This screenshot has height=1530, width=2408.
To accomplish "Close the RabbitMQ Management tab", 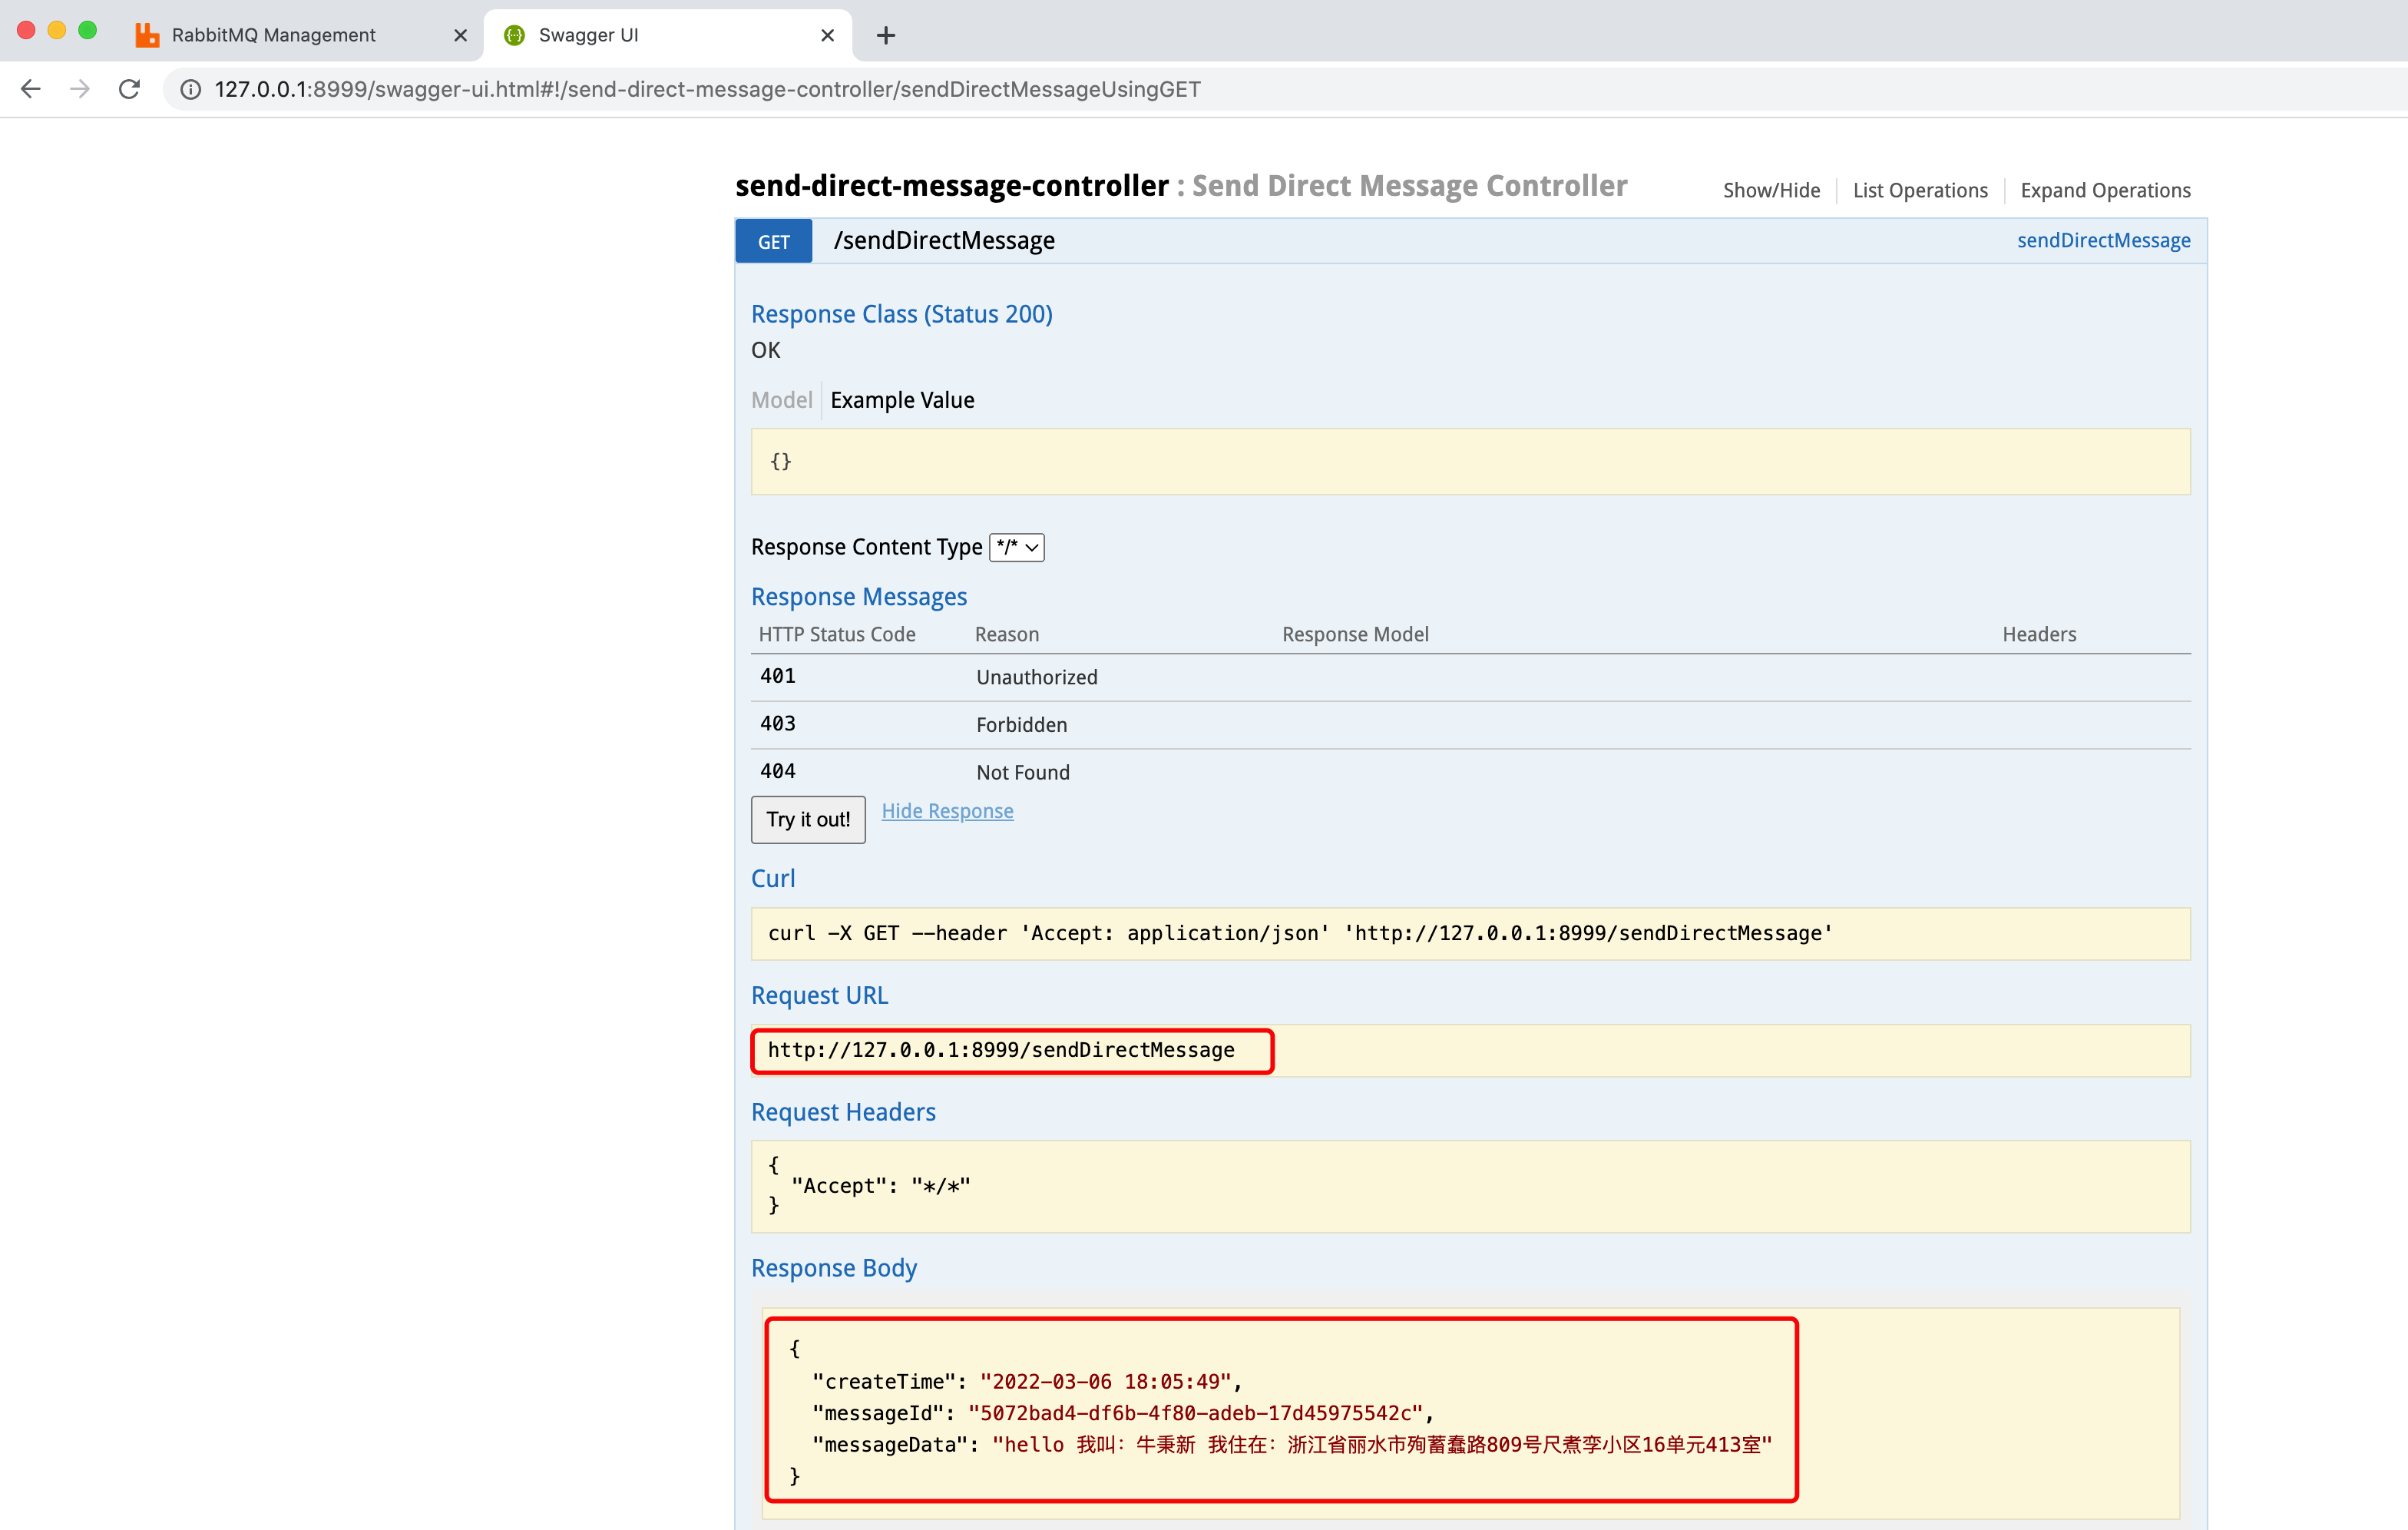I will tap(460, 35).
